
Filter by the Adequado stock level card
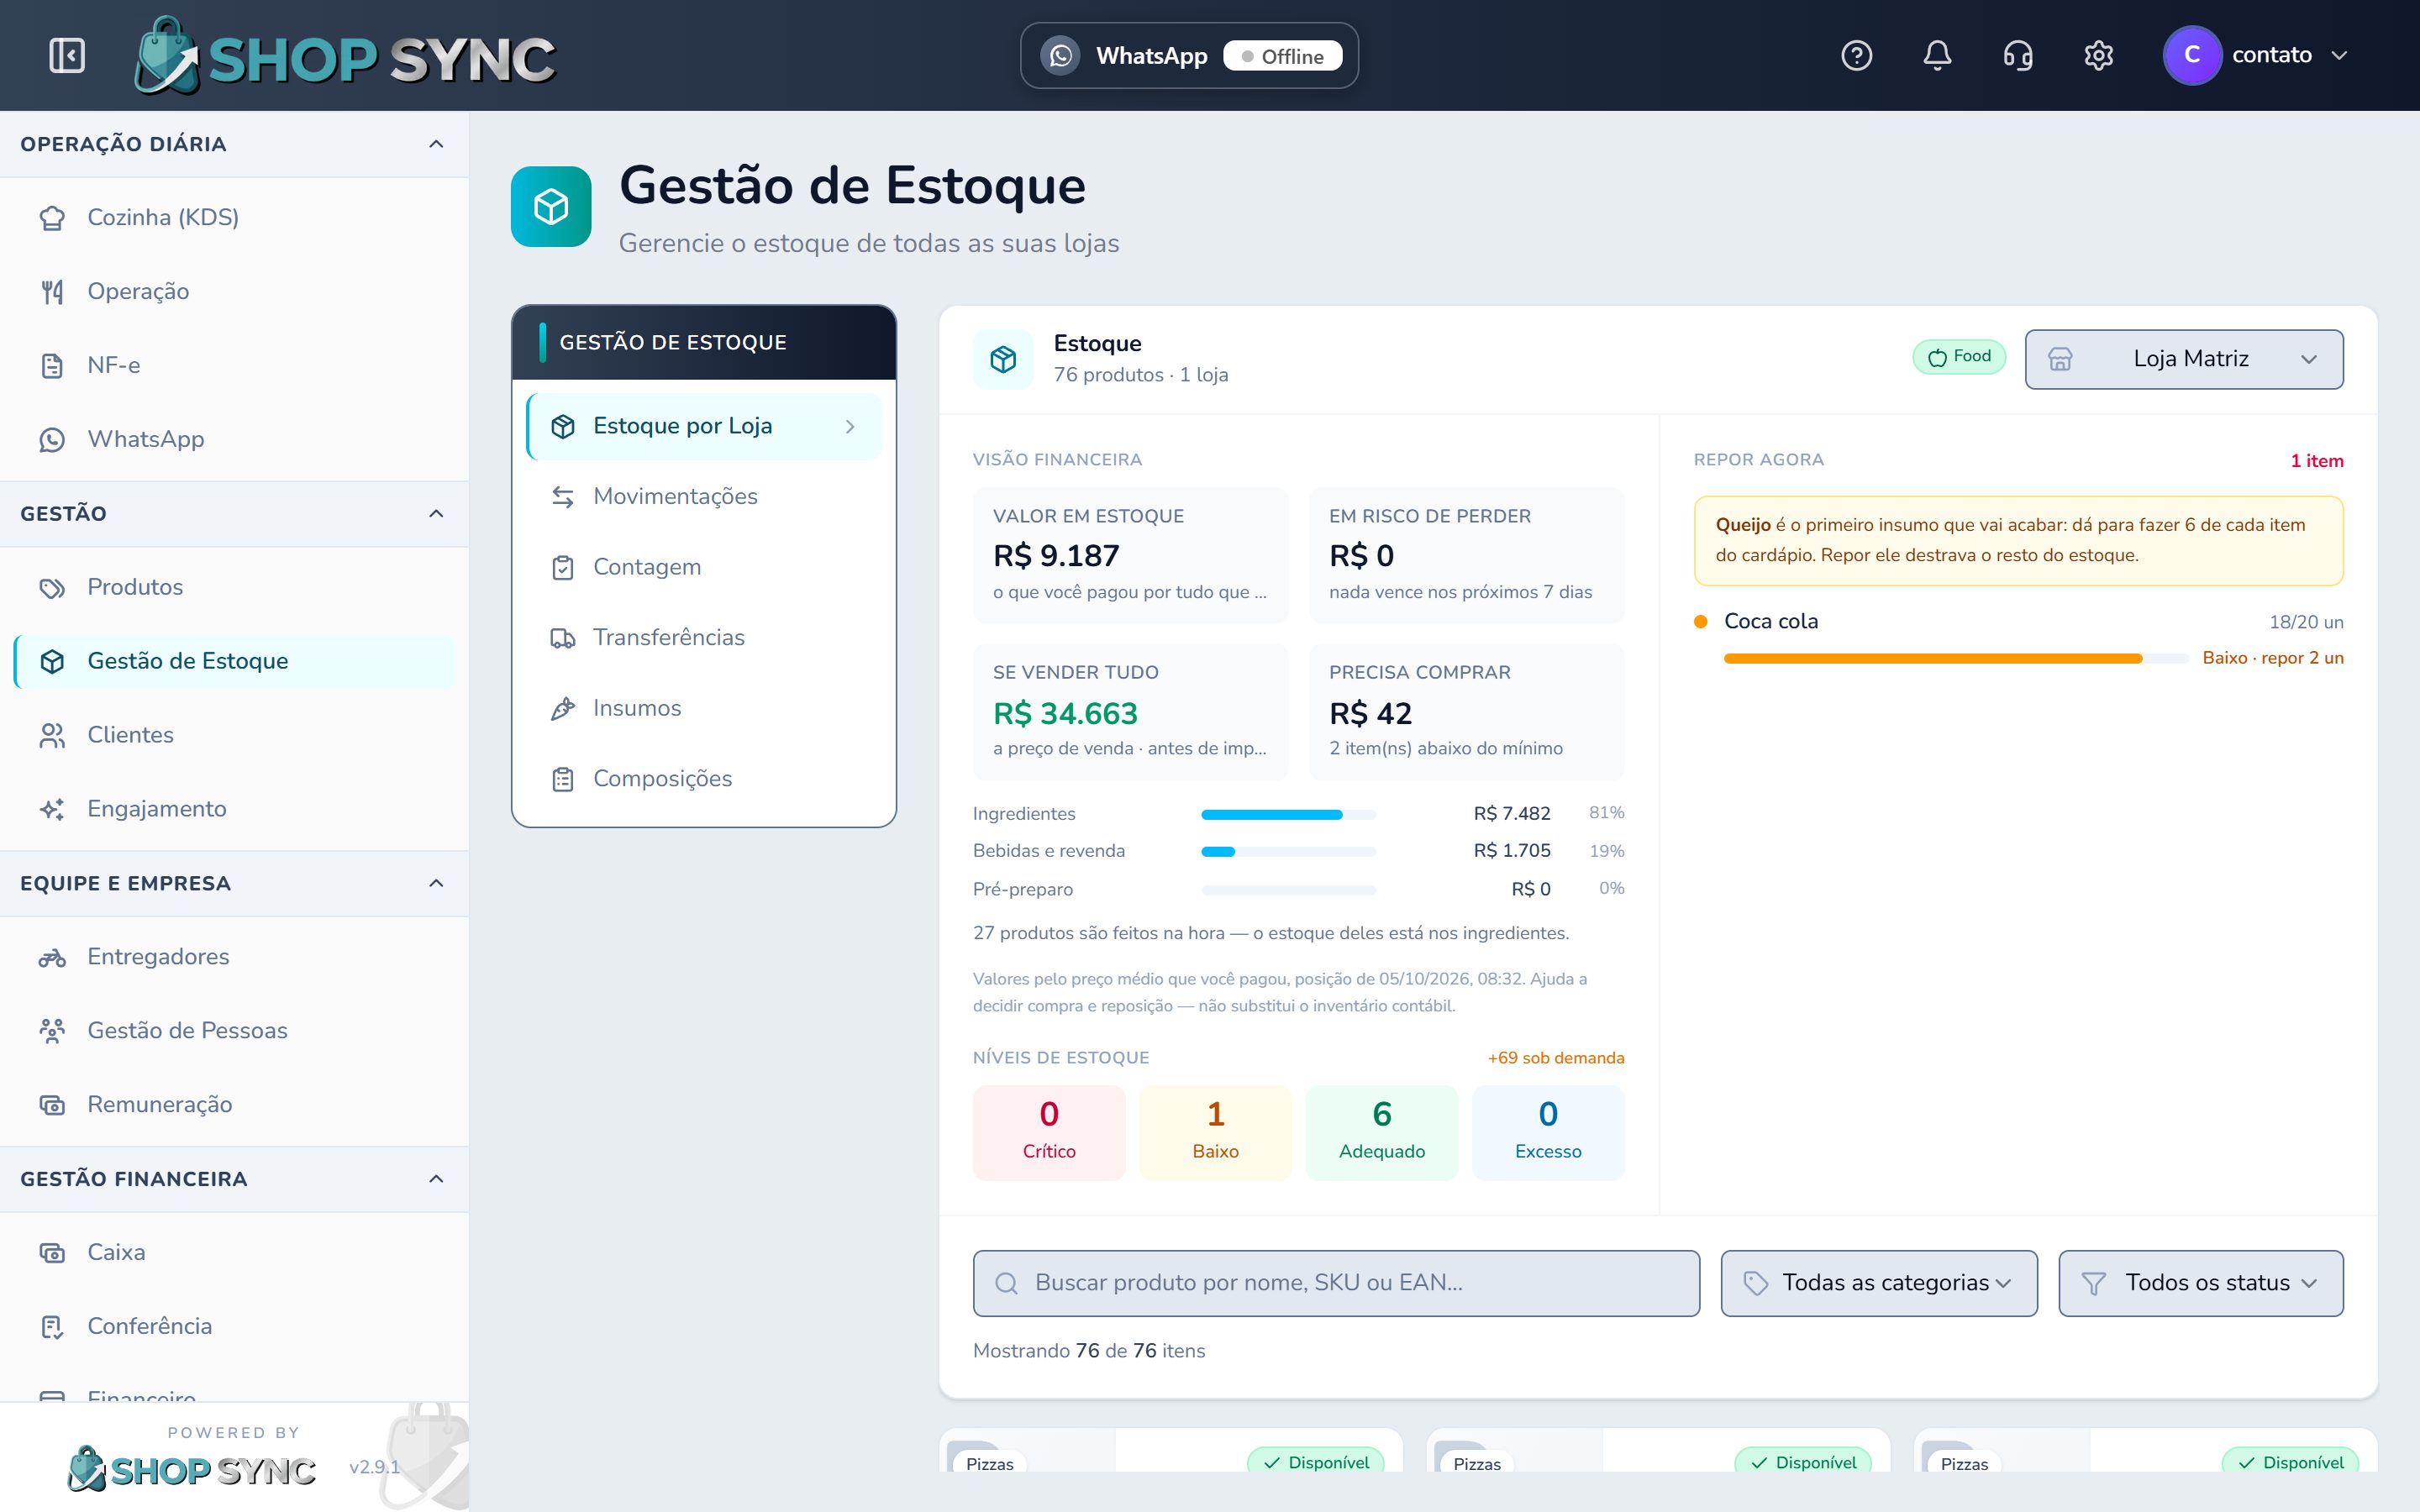click(1382, 1133)
